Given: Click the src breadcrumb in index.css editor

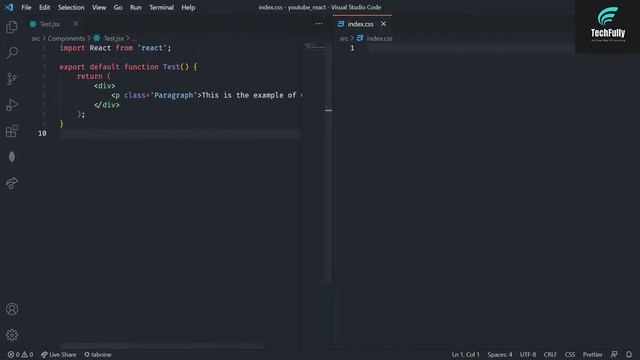Looking at the screenshot, I should click(344, 38).
